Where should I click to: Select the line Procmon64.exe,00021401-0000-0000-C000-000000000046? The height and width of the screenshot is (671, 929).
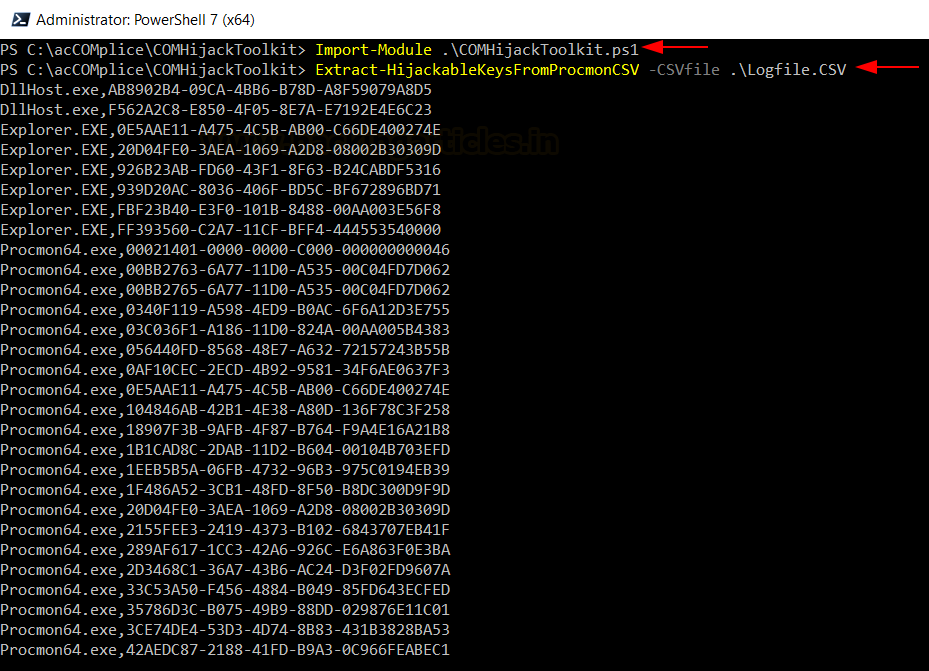(225, 250)
